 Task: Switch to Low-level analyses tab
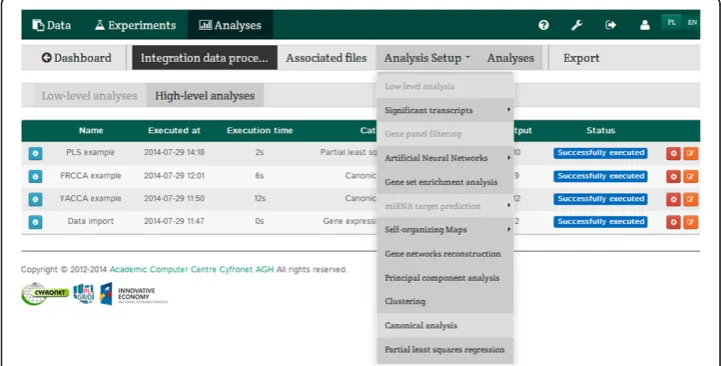pos(90,96)
